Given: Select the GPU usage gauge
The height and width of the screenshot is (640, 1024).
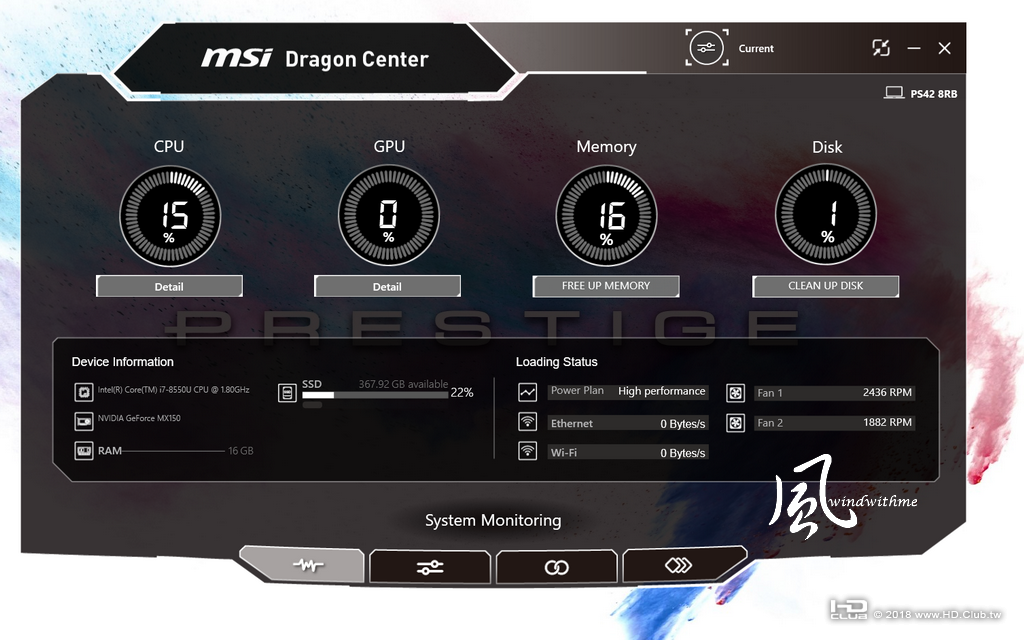Looking at the screenshot, I should [x=389, y=216].
